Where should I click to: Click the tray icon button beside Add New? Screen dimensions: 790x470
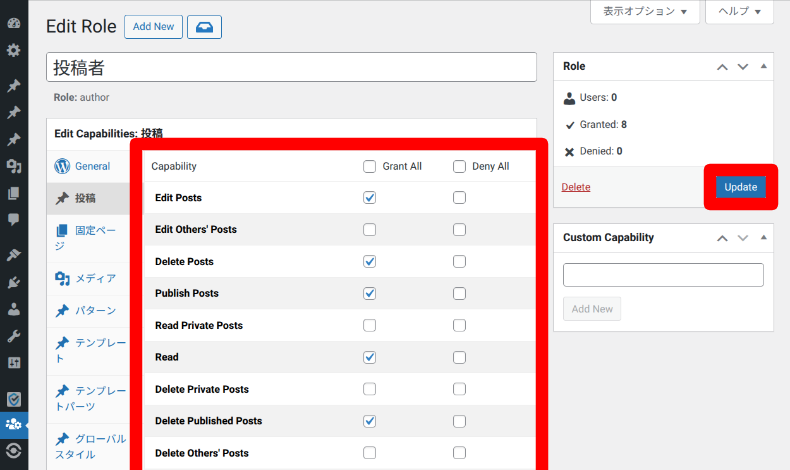coord(204,27)
